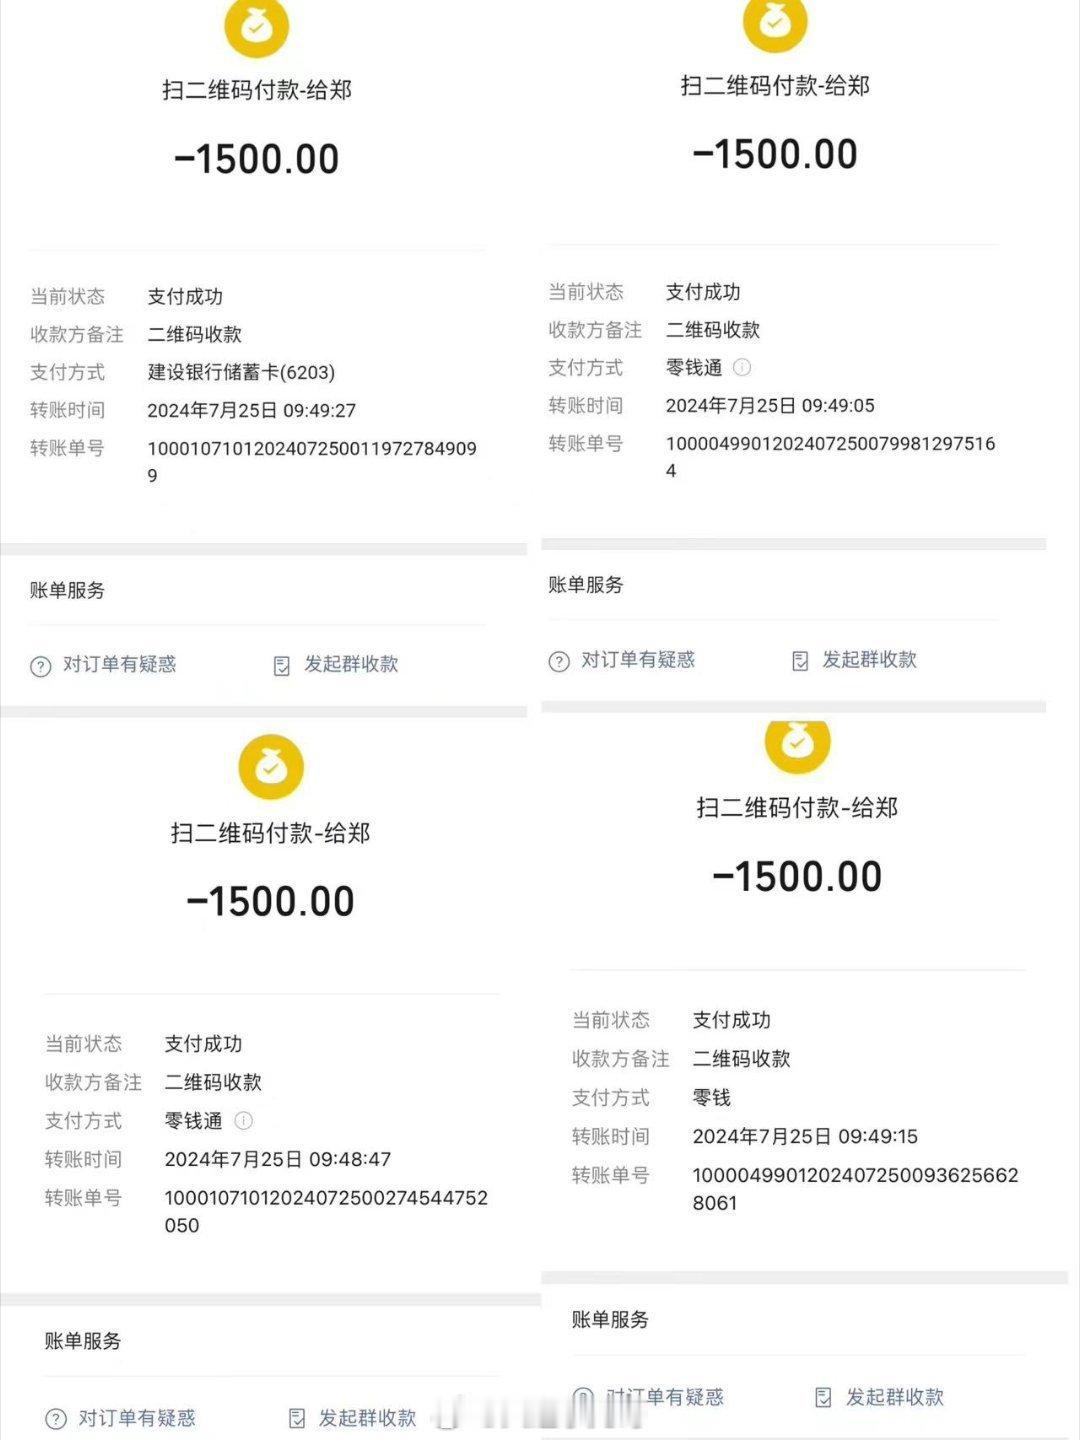
Task: Tap the 零钱 payment method in the 09:49:15 receipt
Action: (712, 1098)
